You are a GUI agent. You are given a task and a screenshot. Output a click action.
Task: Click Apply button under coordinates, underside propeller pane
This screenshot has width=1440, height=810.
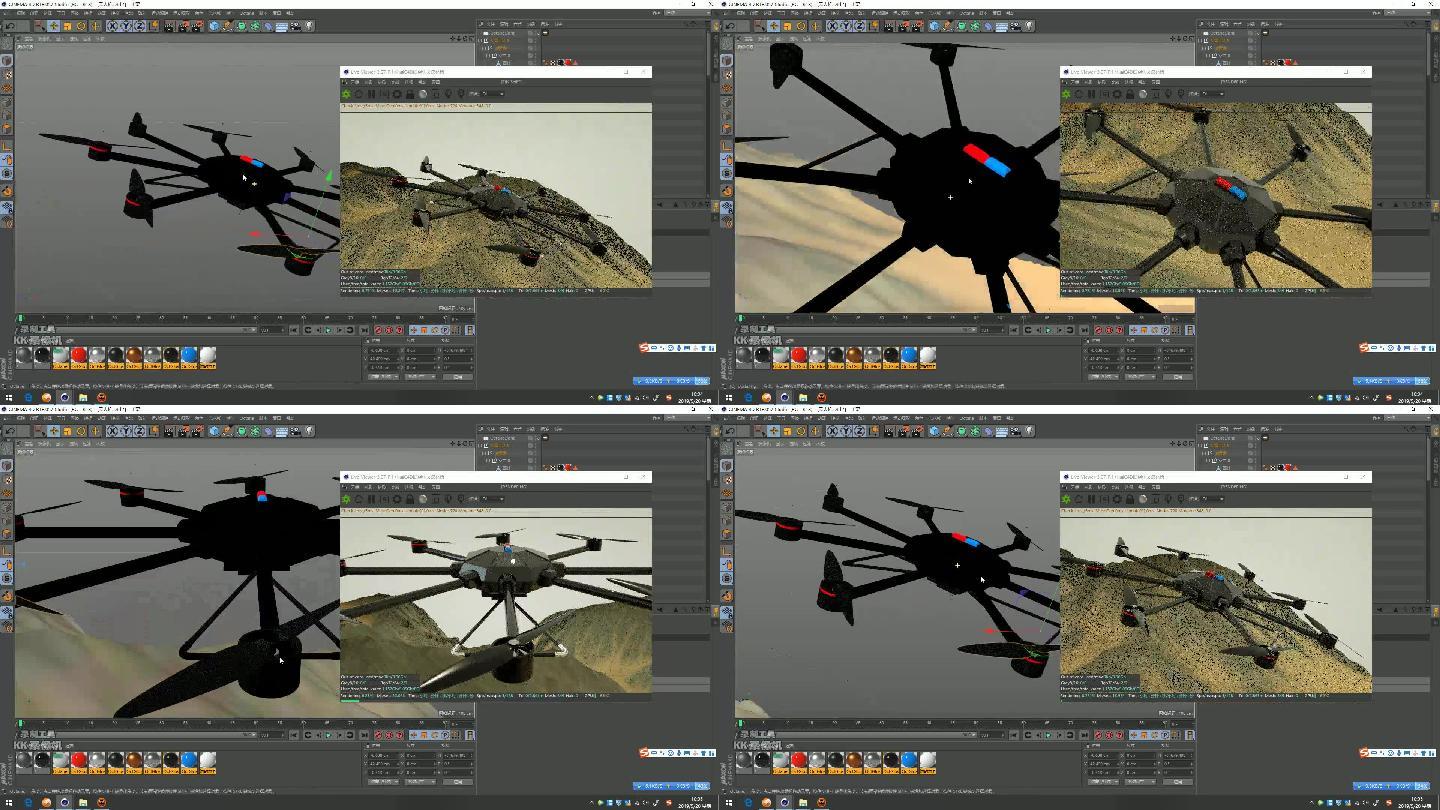(x=457, y=782)
